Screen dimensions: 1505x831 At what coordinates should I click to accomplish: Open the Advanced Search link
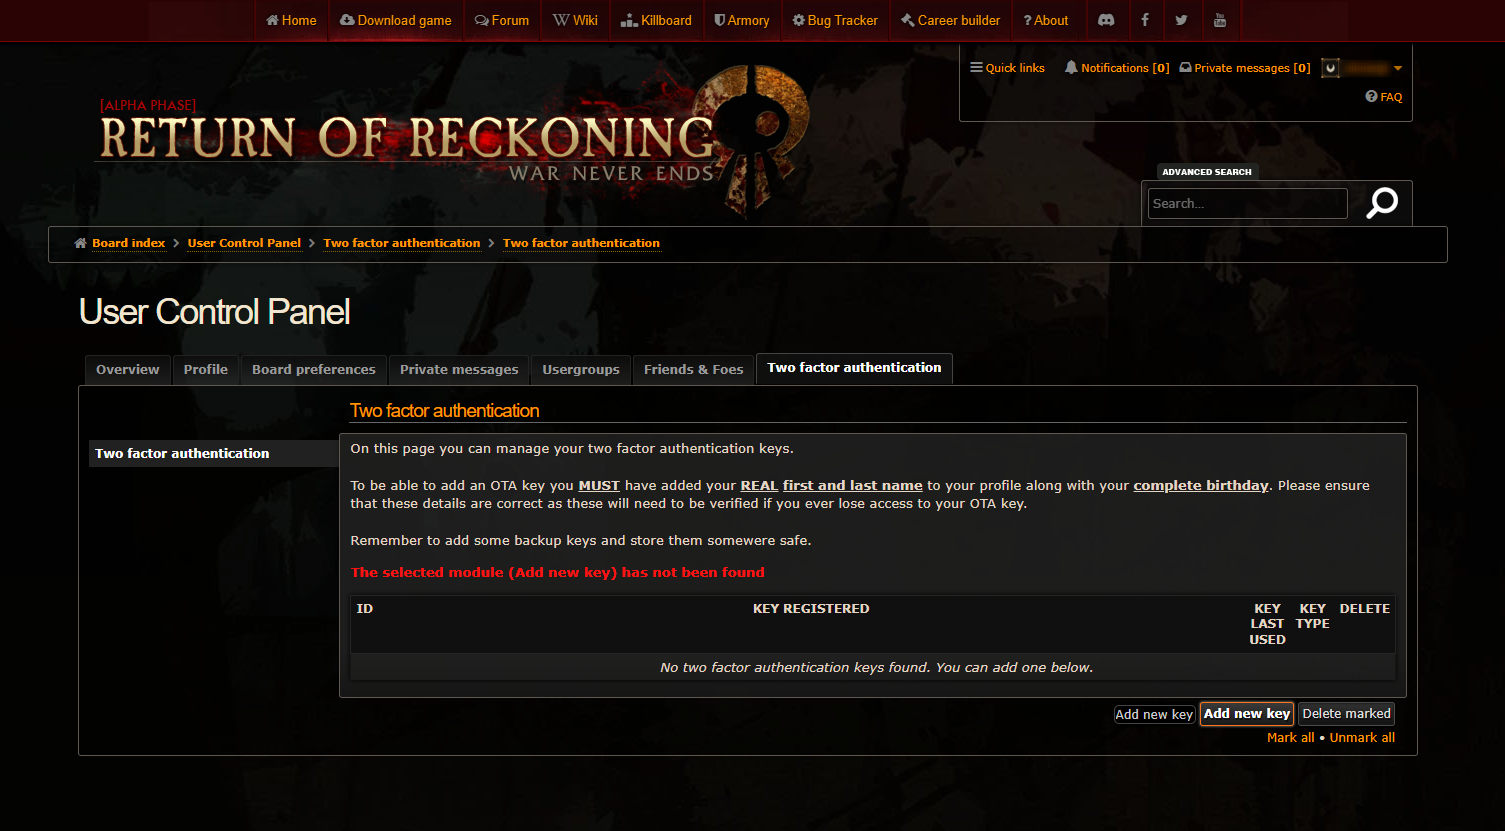[x=1207, y=172]
